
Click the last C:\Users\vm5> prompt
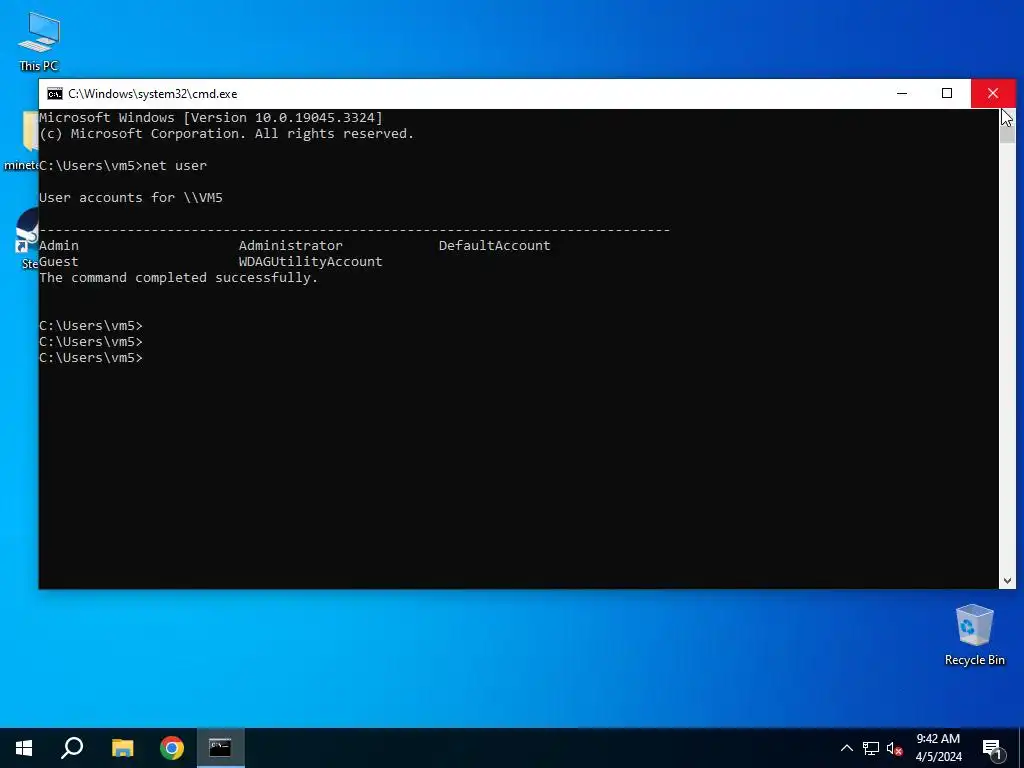(x=91, y=358)
